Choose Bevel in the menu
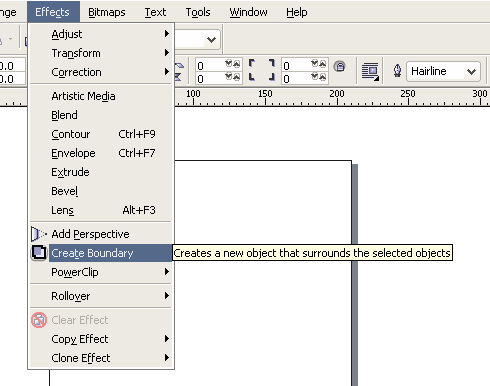The height and width of the screenshot is (386, 490). pos(101,191)
